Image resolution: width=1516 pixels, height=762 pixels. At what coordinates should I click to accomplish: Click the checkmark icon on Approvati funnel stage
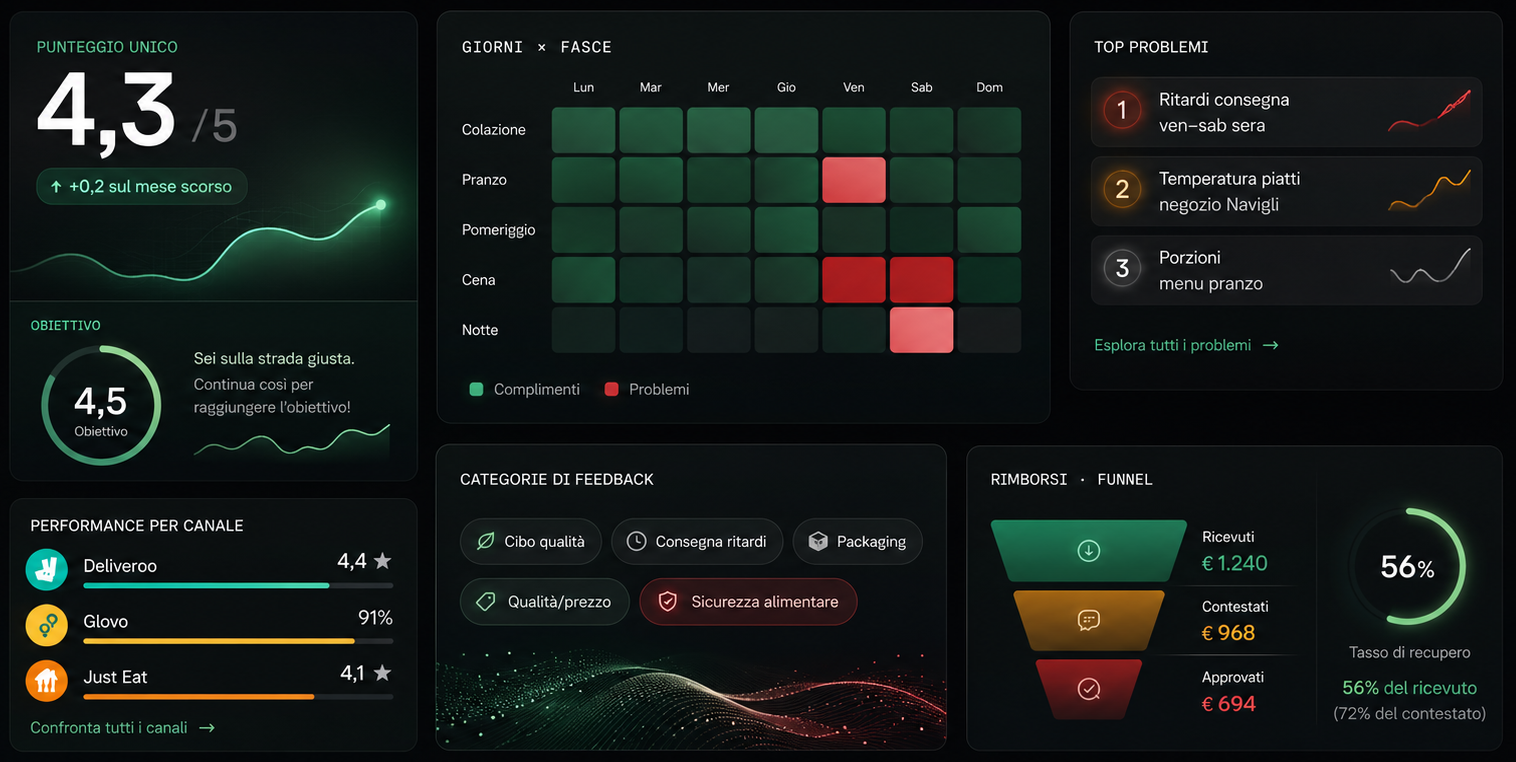coord(1088,688)
